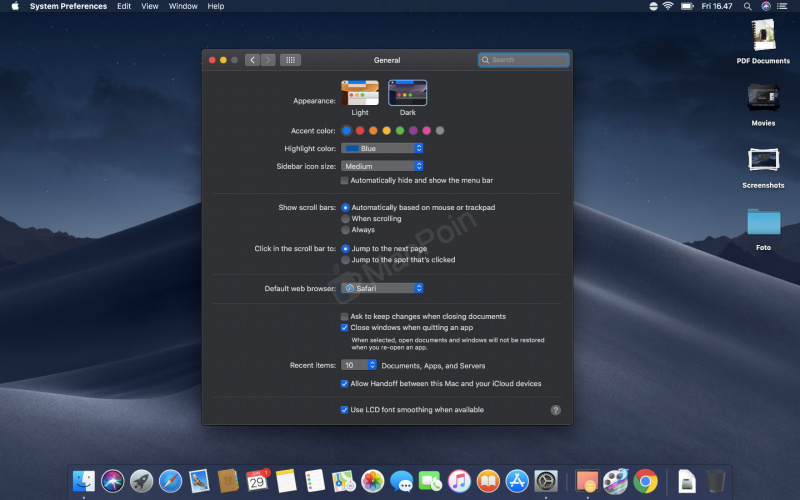Open Books app in the Dock
Image resolution: width=800 pixels, height=500 pixels.
(488, 481)
